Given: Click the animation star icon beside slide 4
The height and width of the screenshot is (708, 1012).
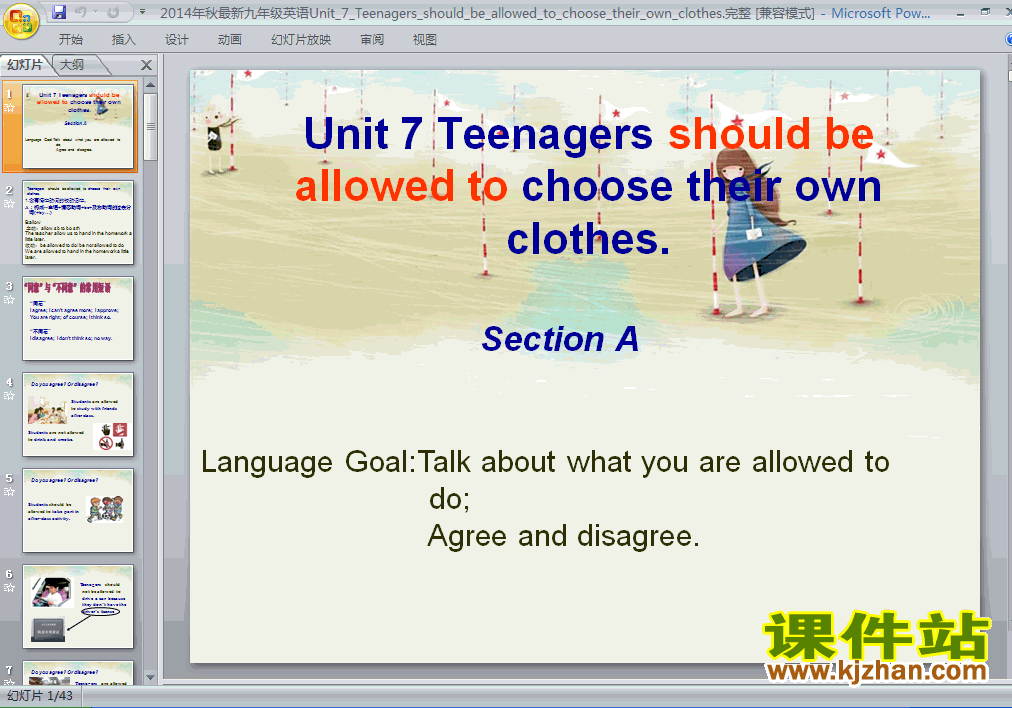Looking at the screenshot, I should tap(9, 396).
